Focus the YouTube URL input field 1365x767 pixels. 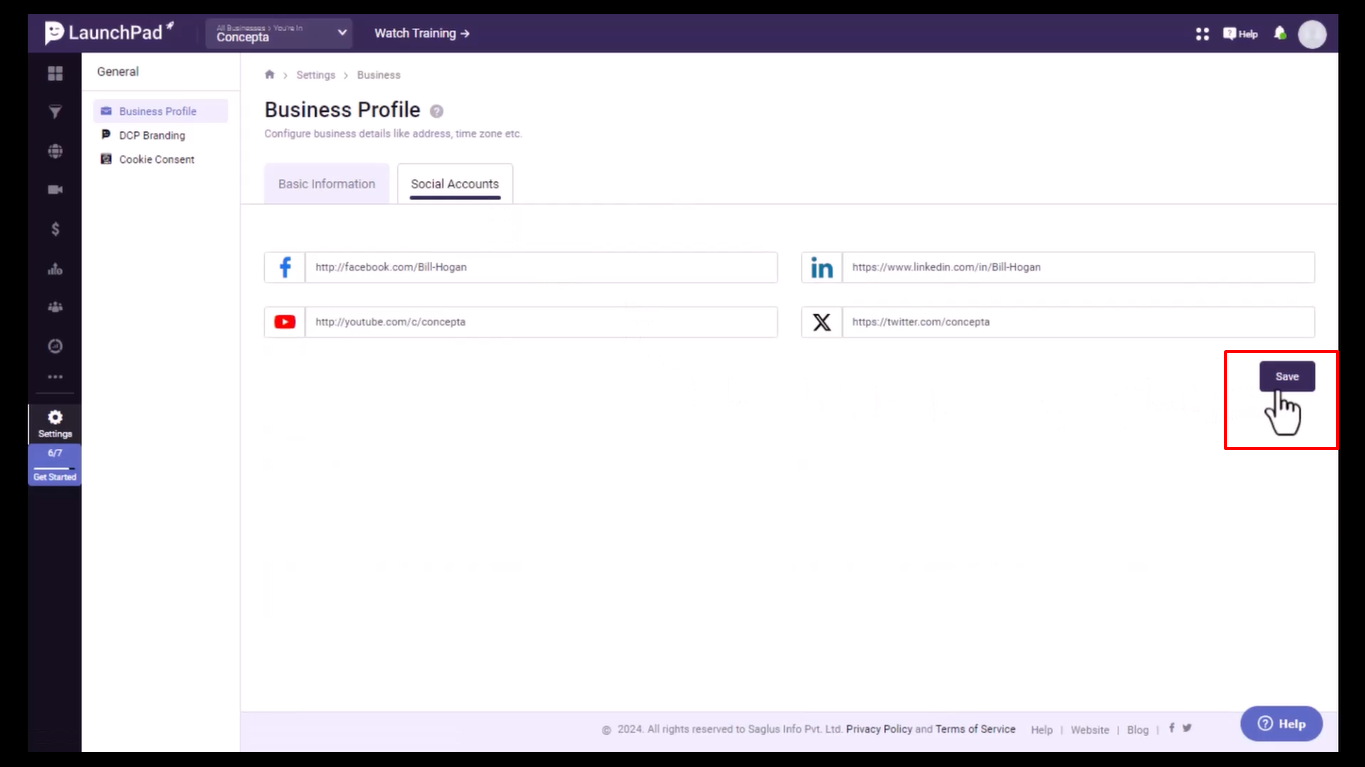pos(541,322)
